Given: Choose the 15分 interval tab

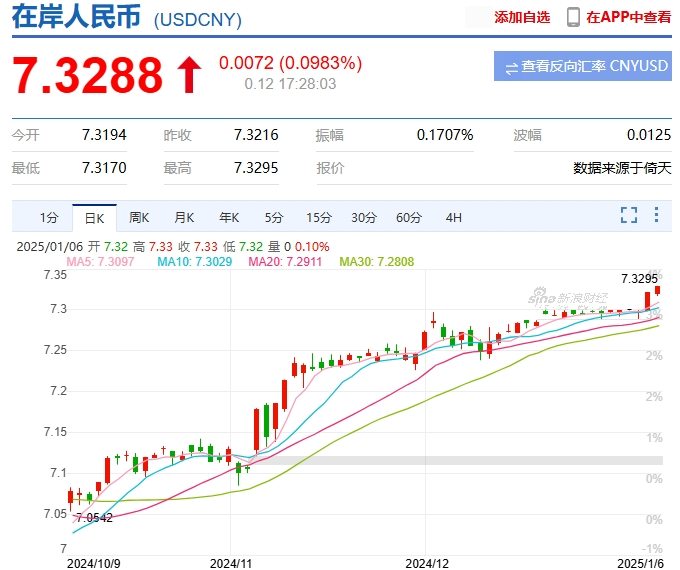Looking at the screenshot, I should pyautogui.click(x=319, y=217).
